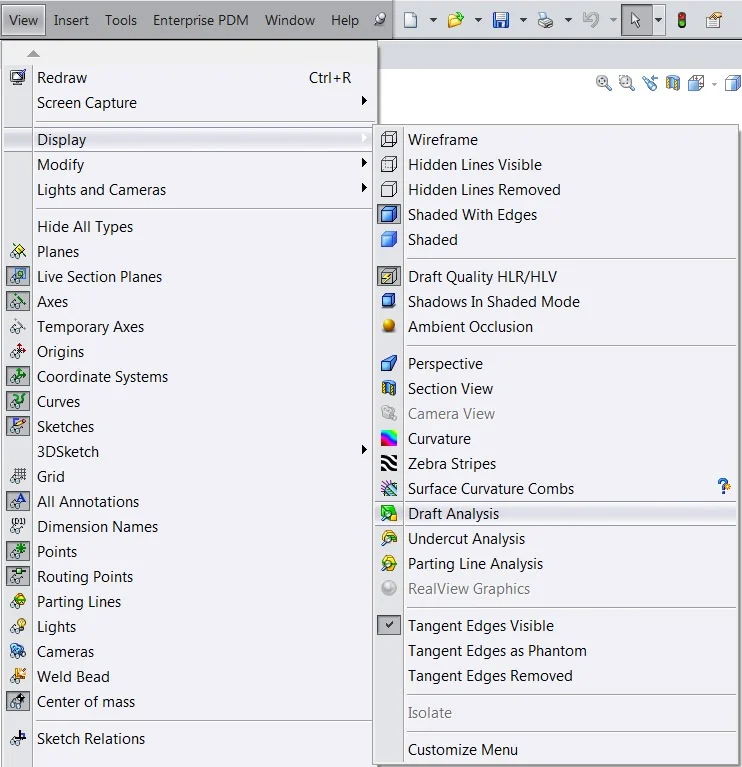Toggle Sketches visibility
742x767 pixels.
click(18, 426)
